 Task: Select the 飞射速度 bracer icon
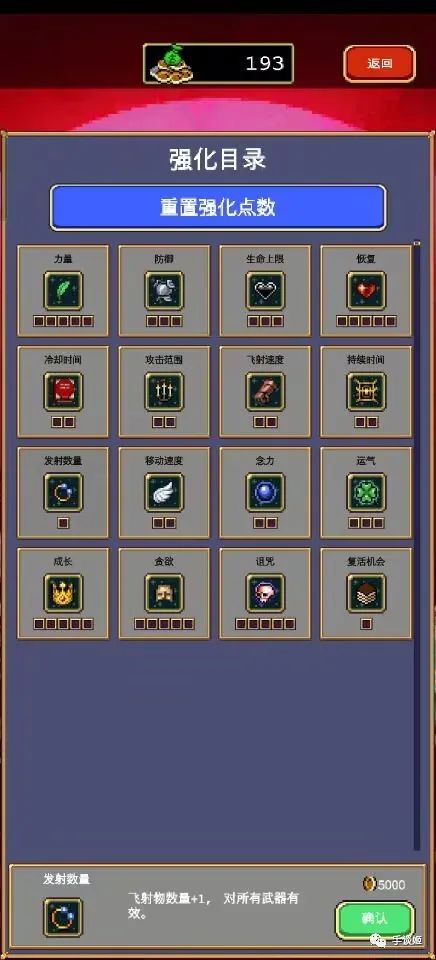(265, 392)
